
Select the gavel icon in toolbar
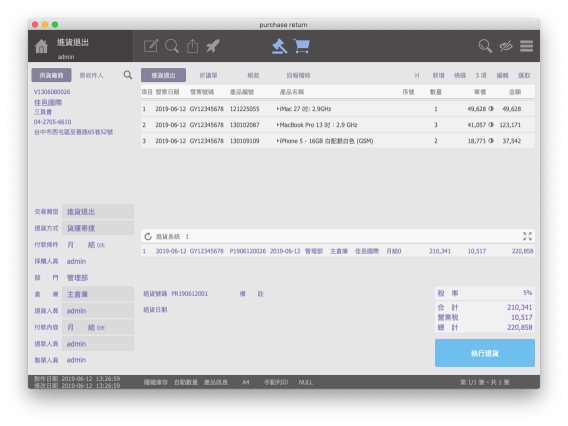279,46
